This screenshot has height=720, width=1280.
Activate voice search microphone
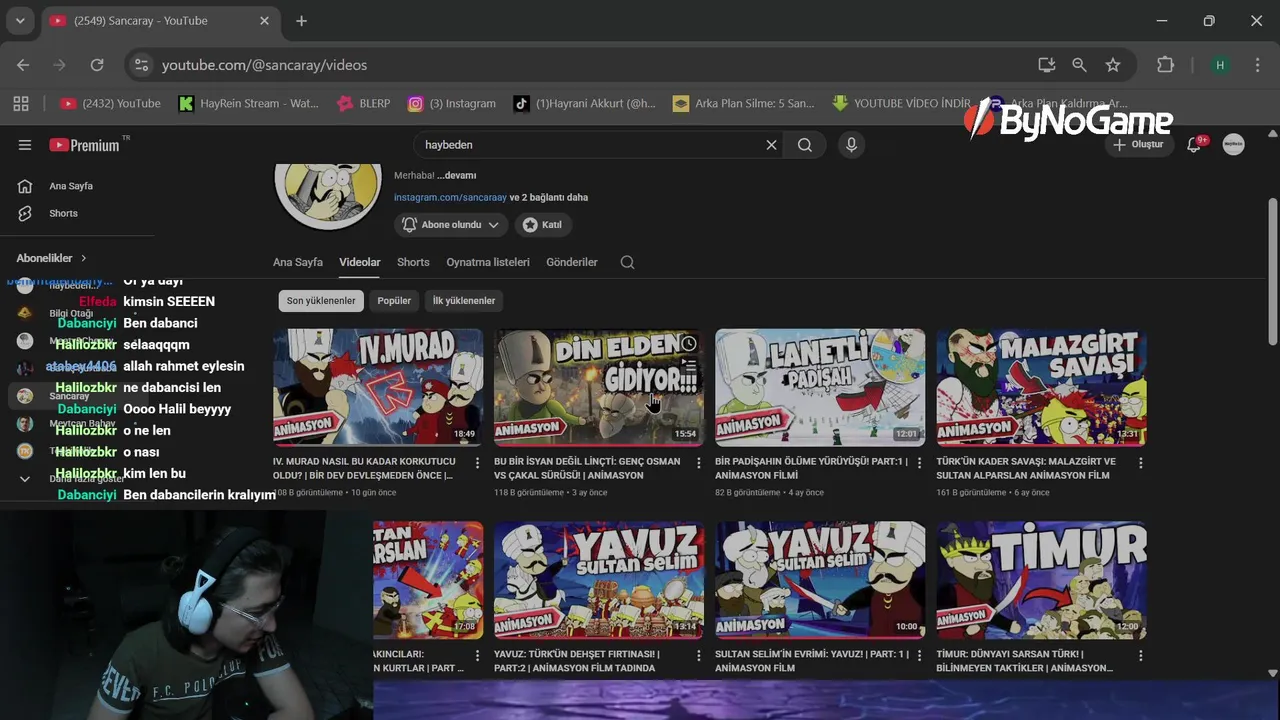(851, 145)
